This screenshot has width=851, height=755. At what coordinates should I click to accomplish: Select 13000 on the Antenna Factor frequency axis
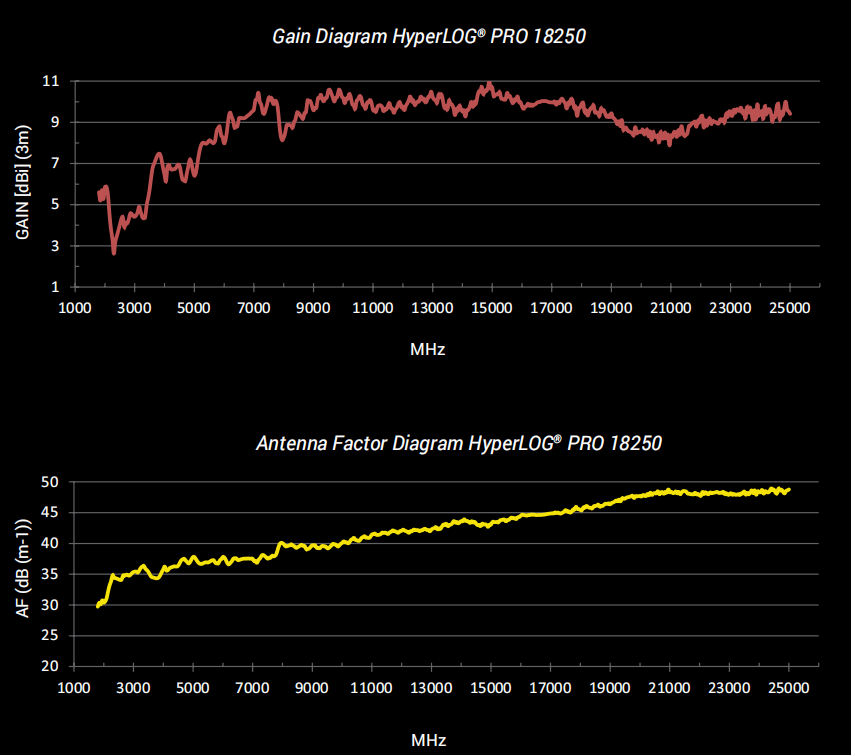click(431, 688)
